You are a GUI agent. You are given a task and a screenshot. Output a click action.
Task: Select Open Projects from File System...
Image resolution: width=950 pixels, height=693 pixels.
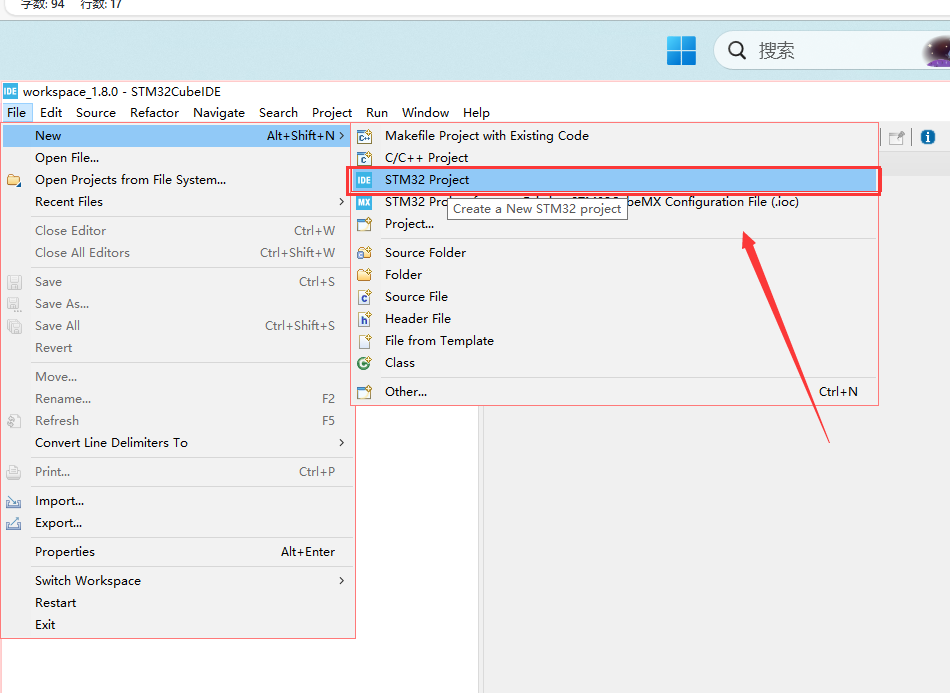tap(178, 180)
